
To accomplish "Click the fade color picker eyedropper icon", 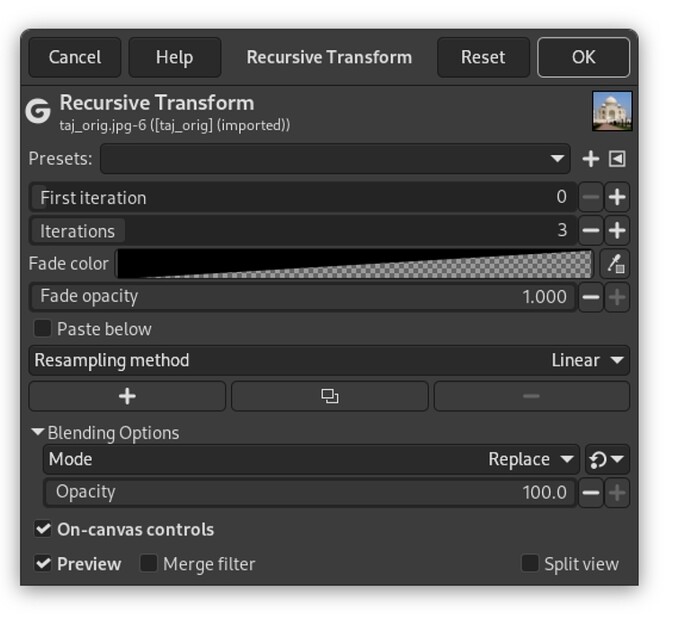I will (x=616, y=265).
